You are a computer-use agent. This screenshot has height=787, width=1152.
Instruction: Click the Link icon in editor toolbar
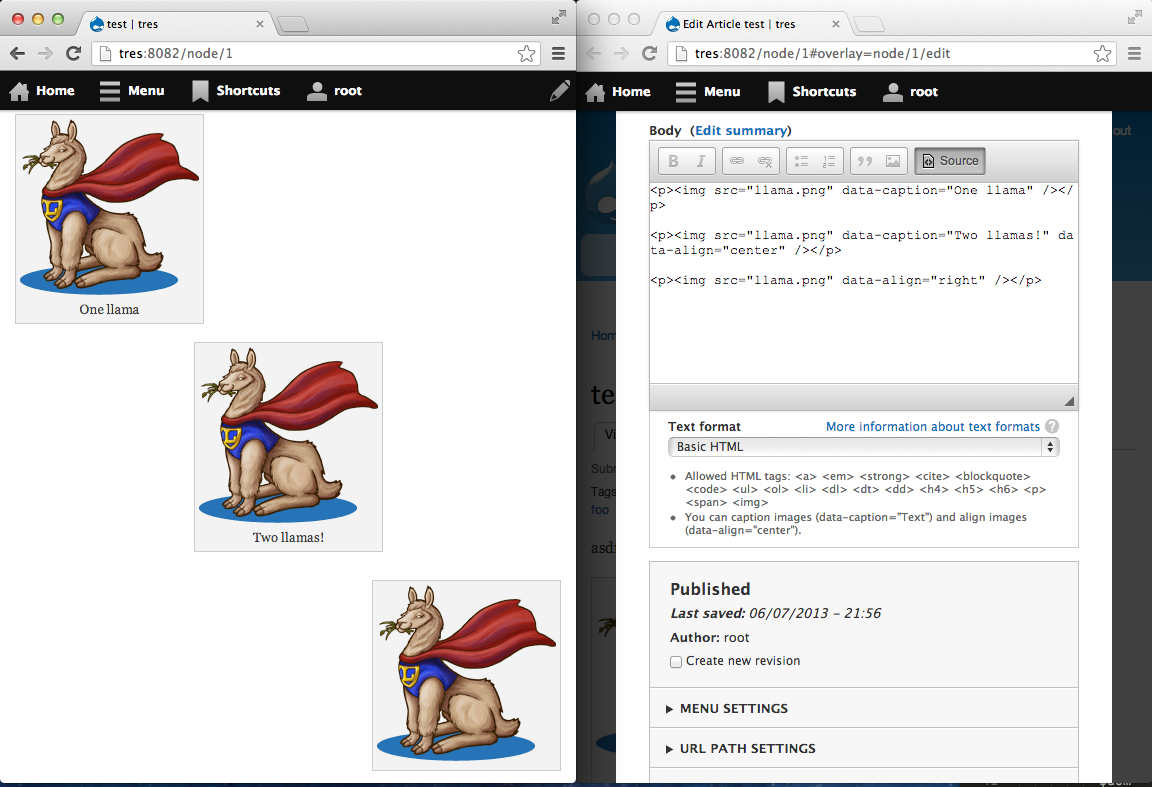coord(737,161)
